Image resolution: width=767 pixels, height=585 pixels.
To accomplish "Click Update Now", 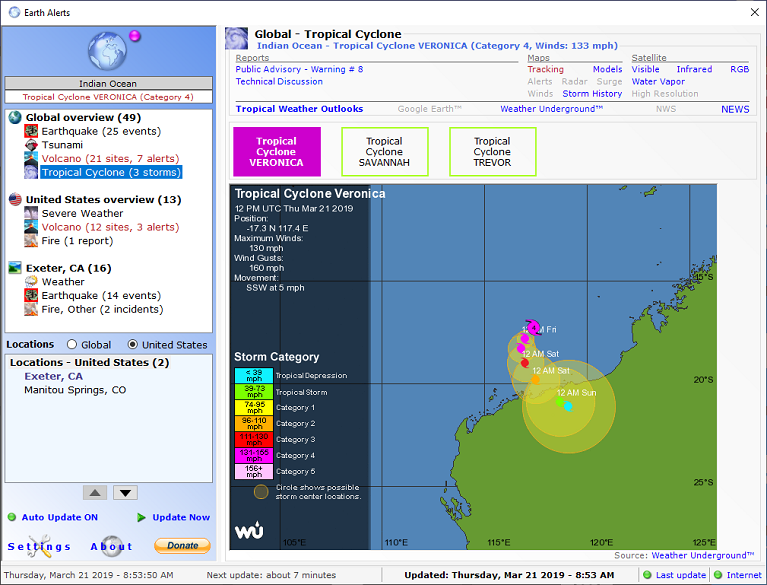I will (181, 518).
